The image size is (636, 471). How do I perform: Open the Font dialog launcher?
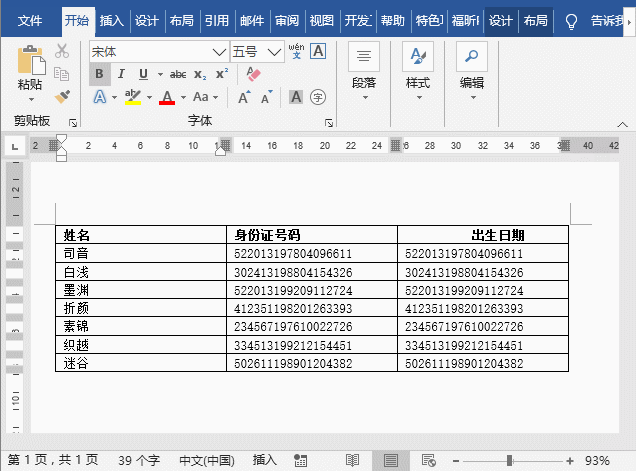tap(329, 123)
